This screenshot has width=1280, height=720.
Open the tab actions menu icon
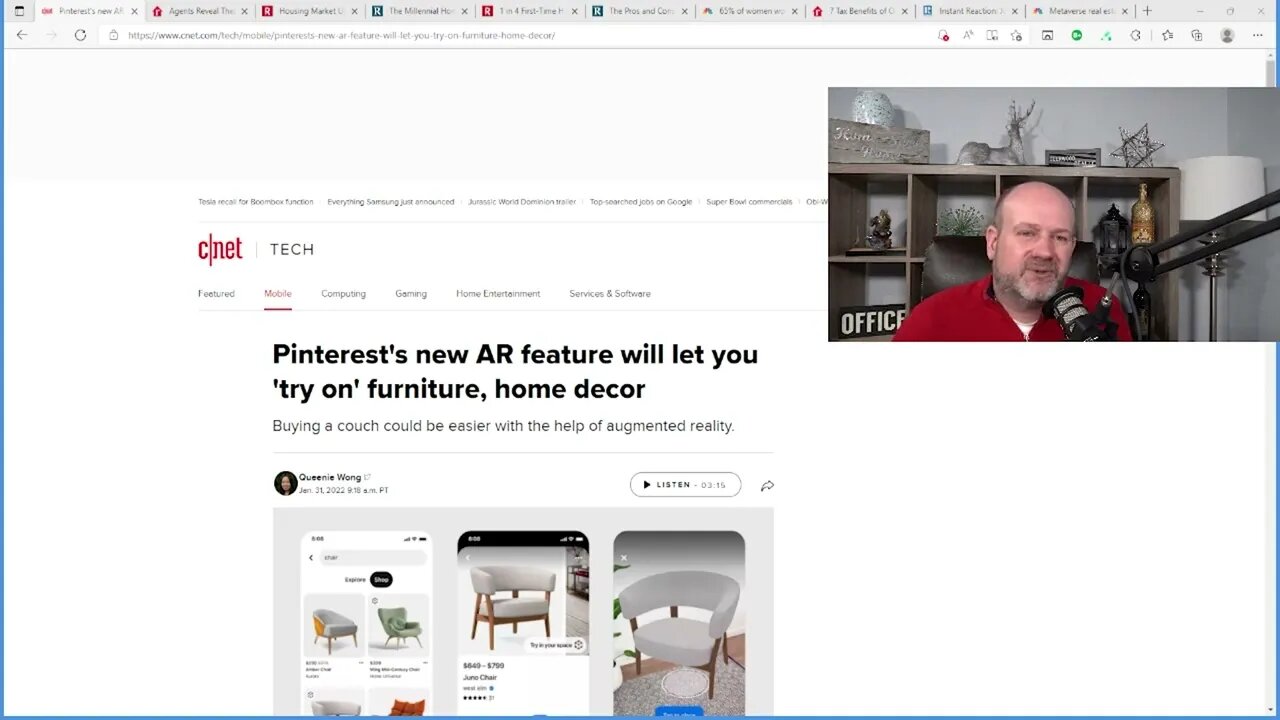(18, 11)
